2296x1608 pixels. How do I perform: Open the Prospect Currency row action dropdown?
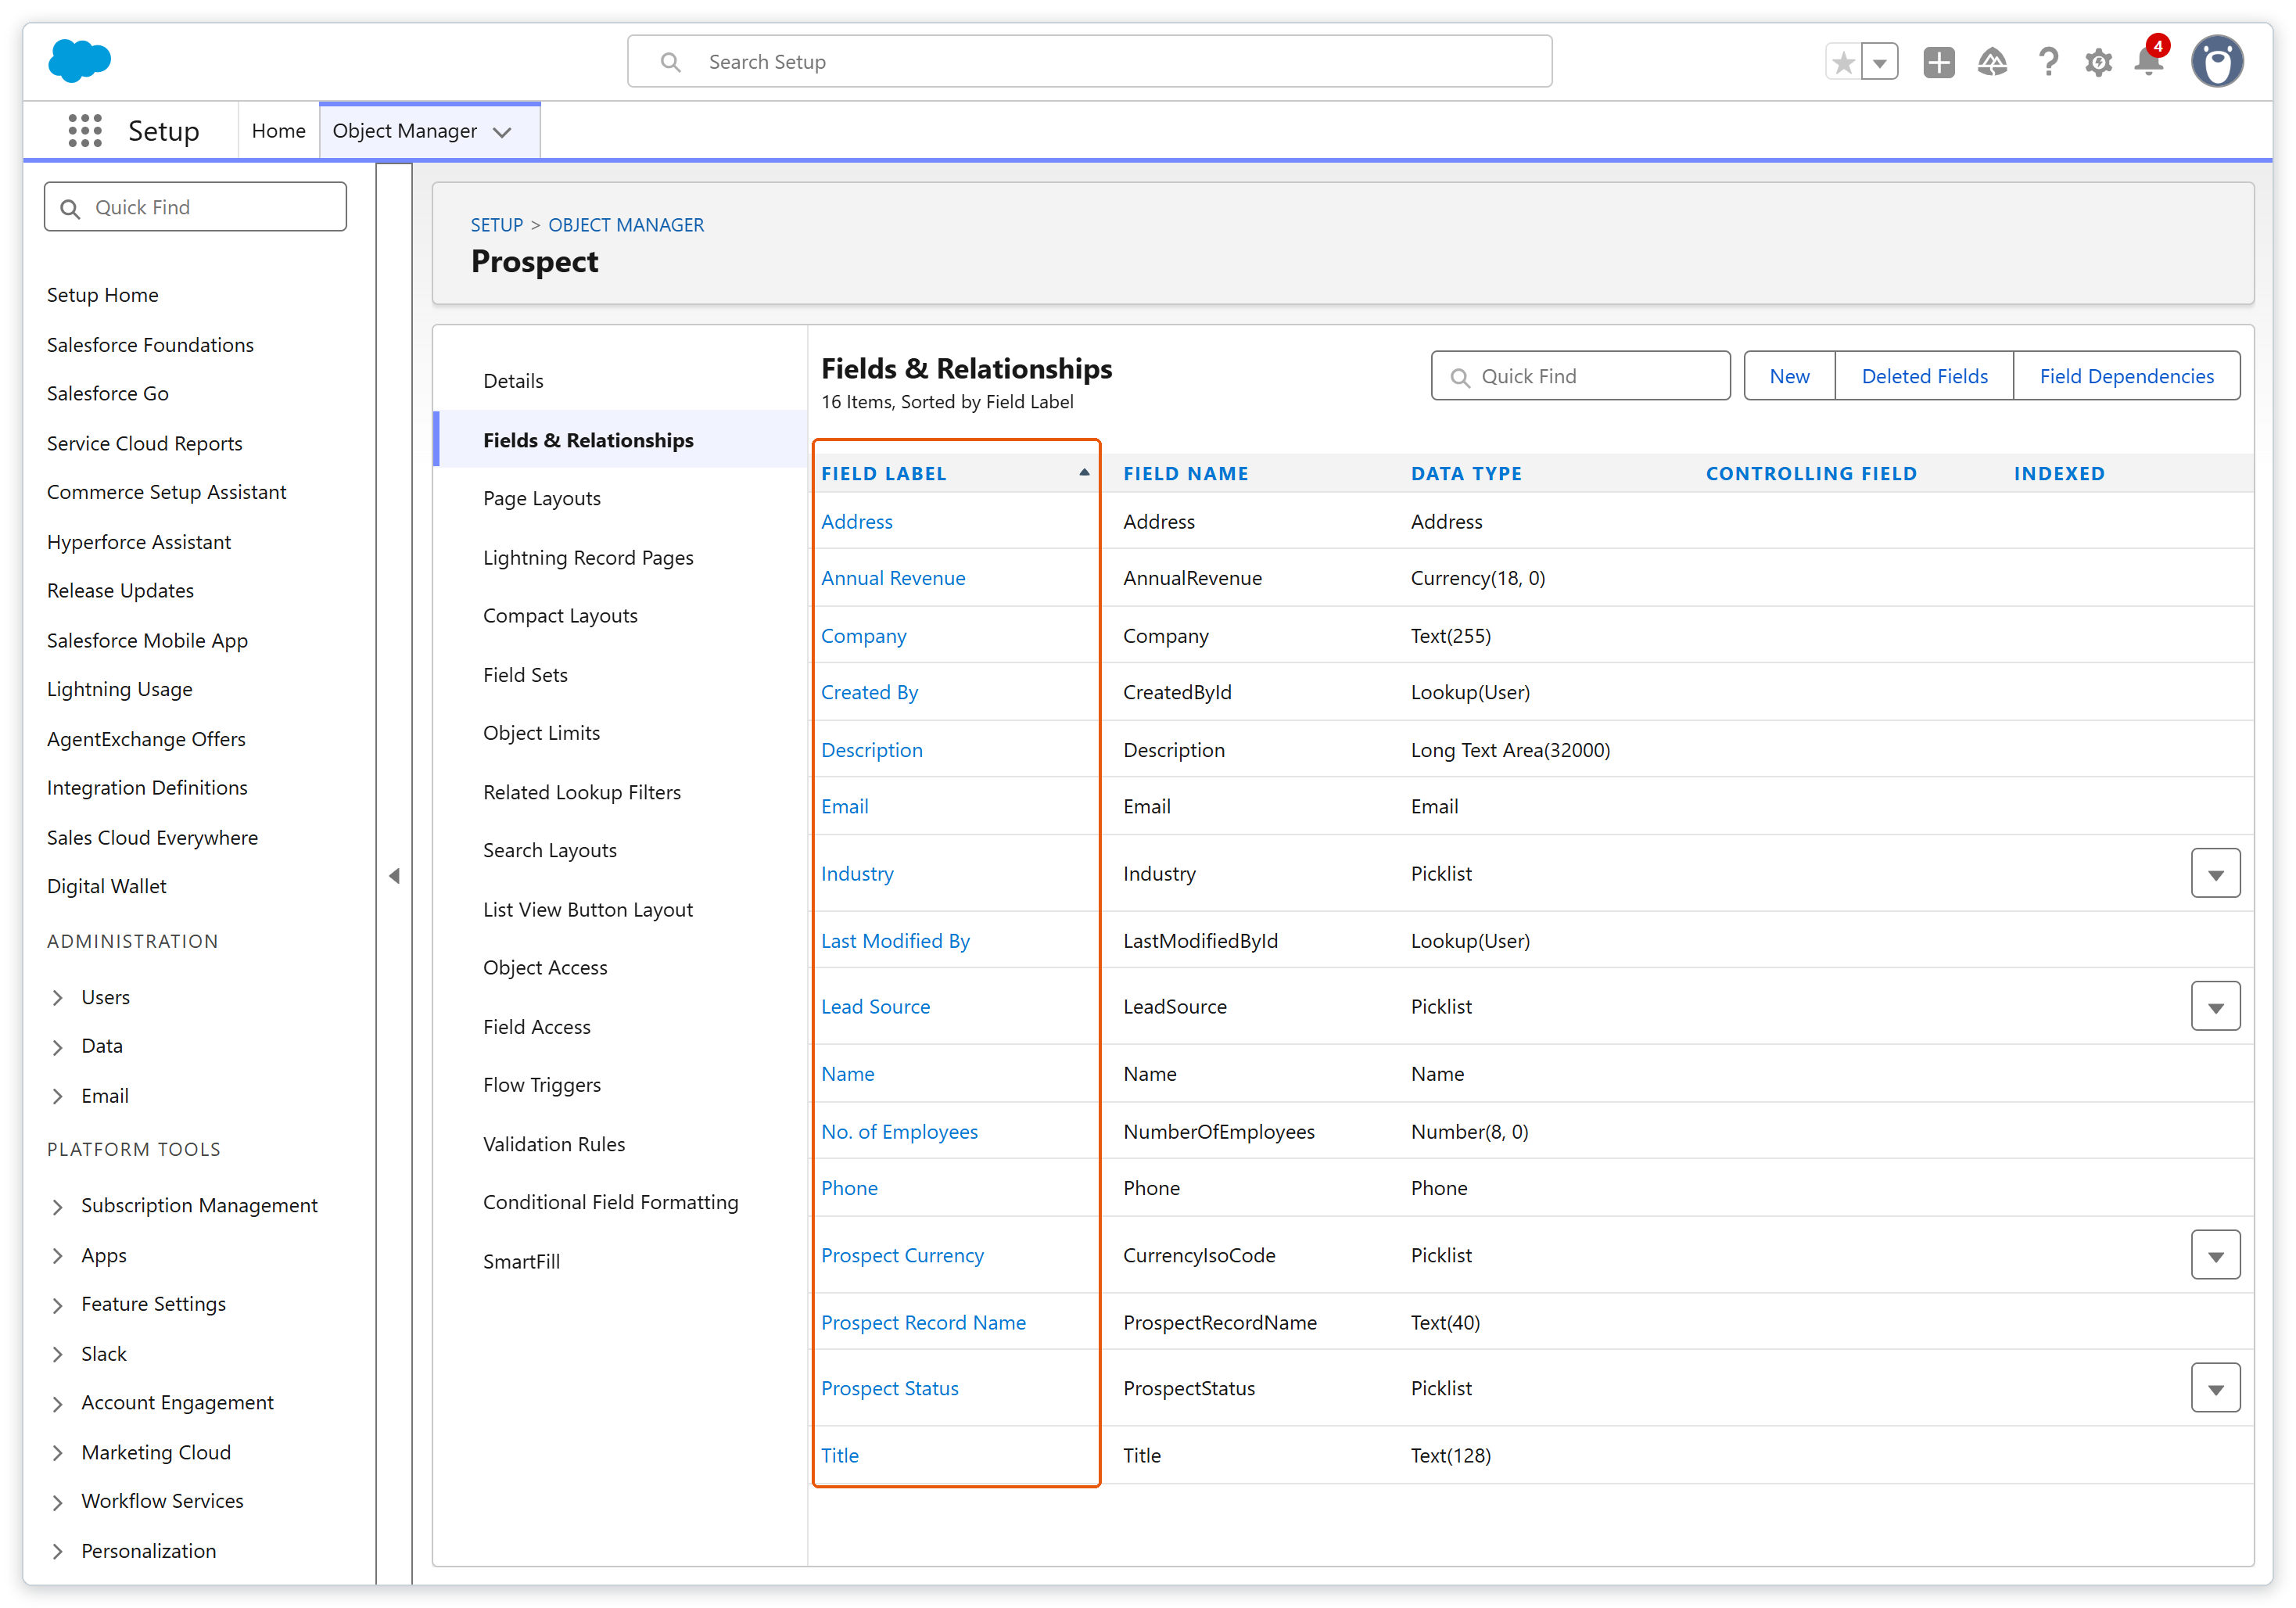click(2215, 1255)
